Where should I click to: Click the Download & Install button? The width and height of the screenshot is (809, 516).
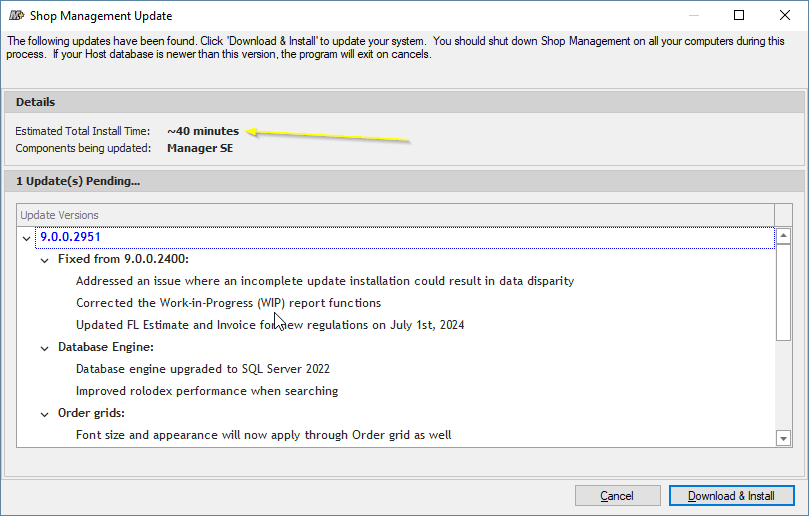[732, 496]
